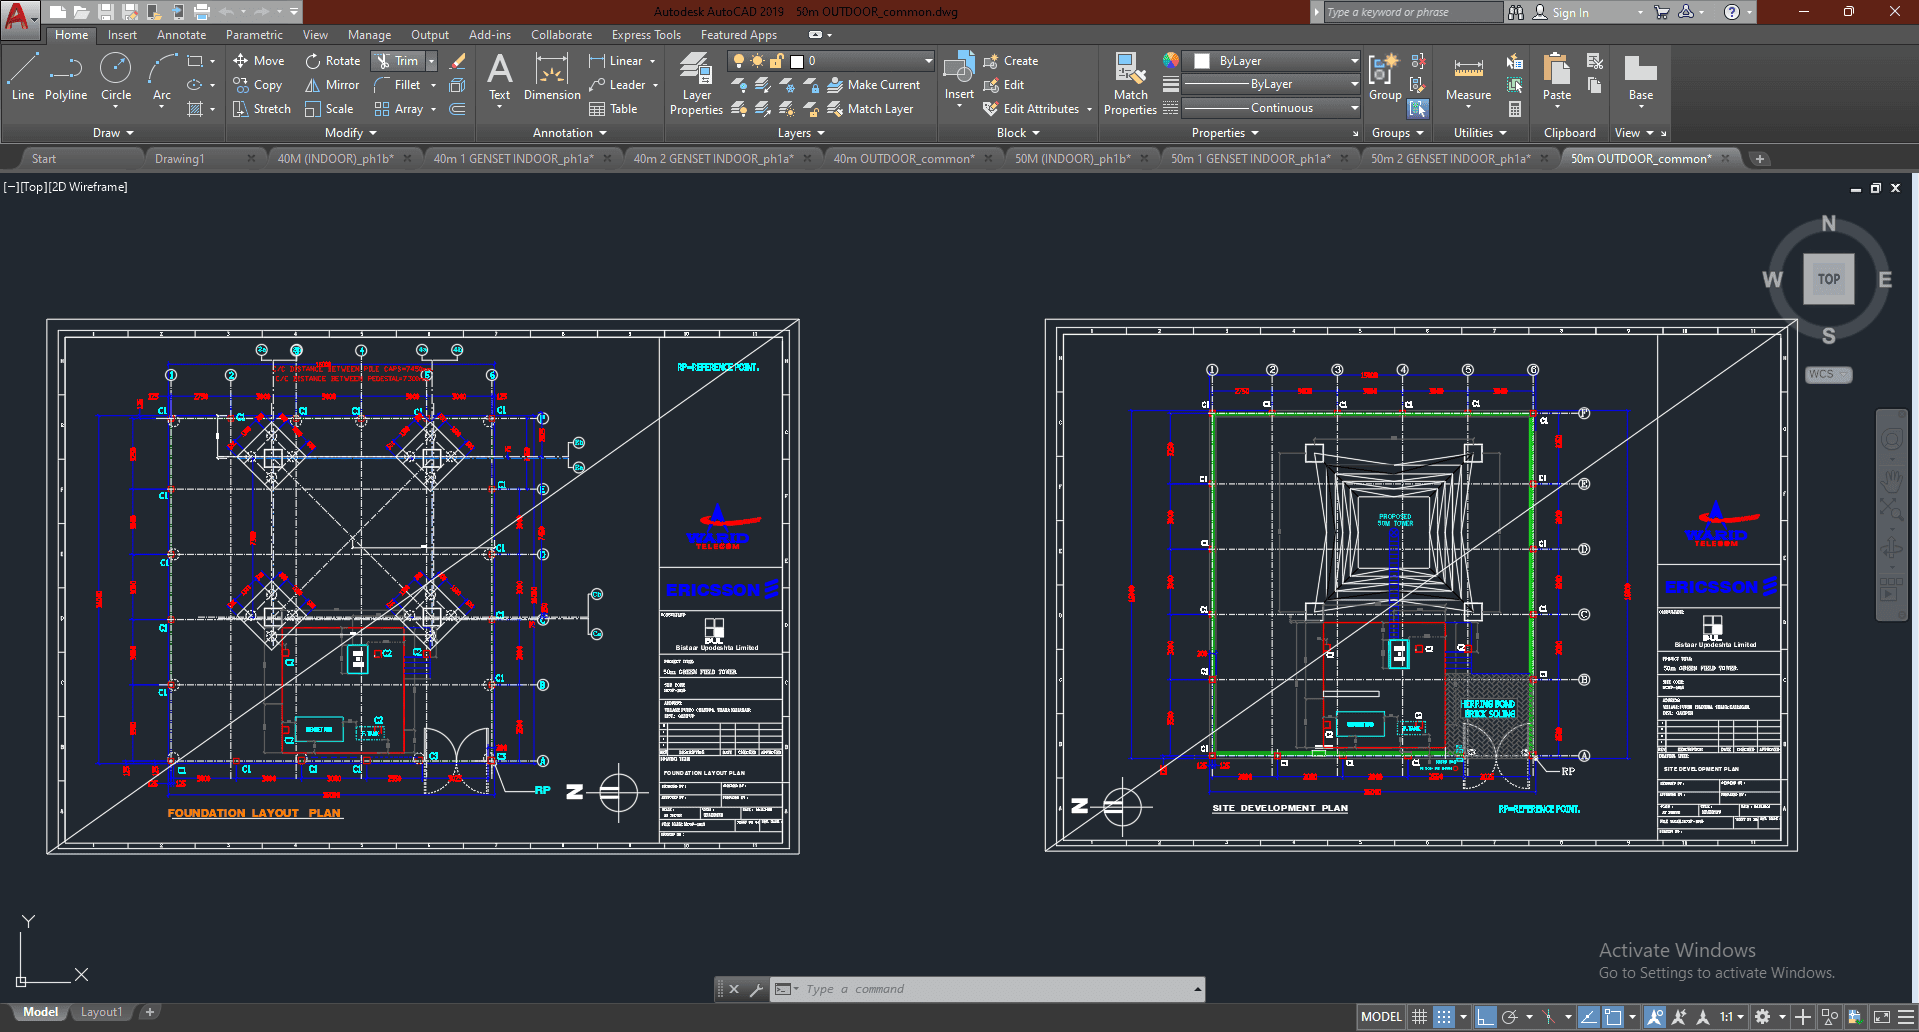
Task: Toggle snap mode in status bar
Action: (1444, 1017)
